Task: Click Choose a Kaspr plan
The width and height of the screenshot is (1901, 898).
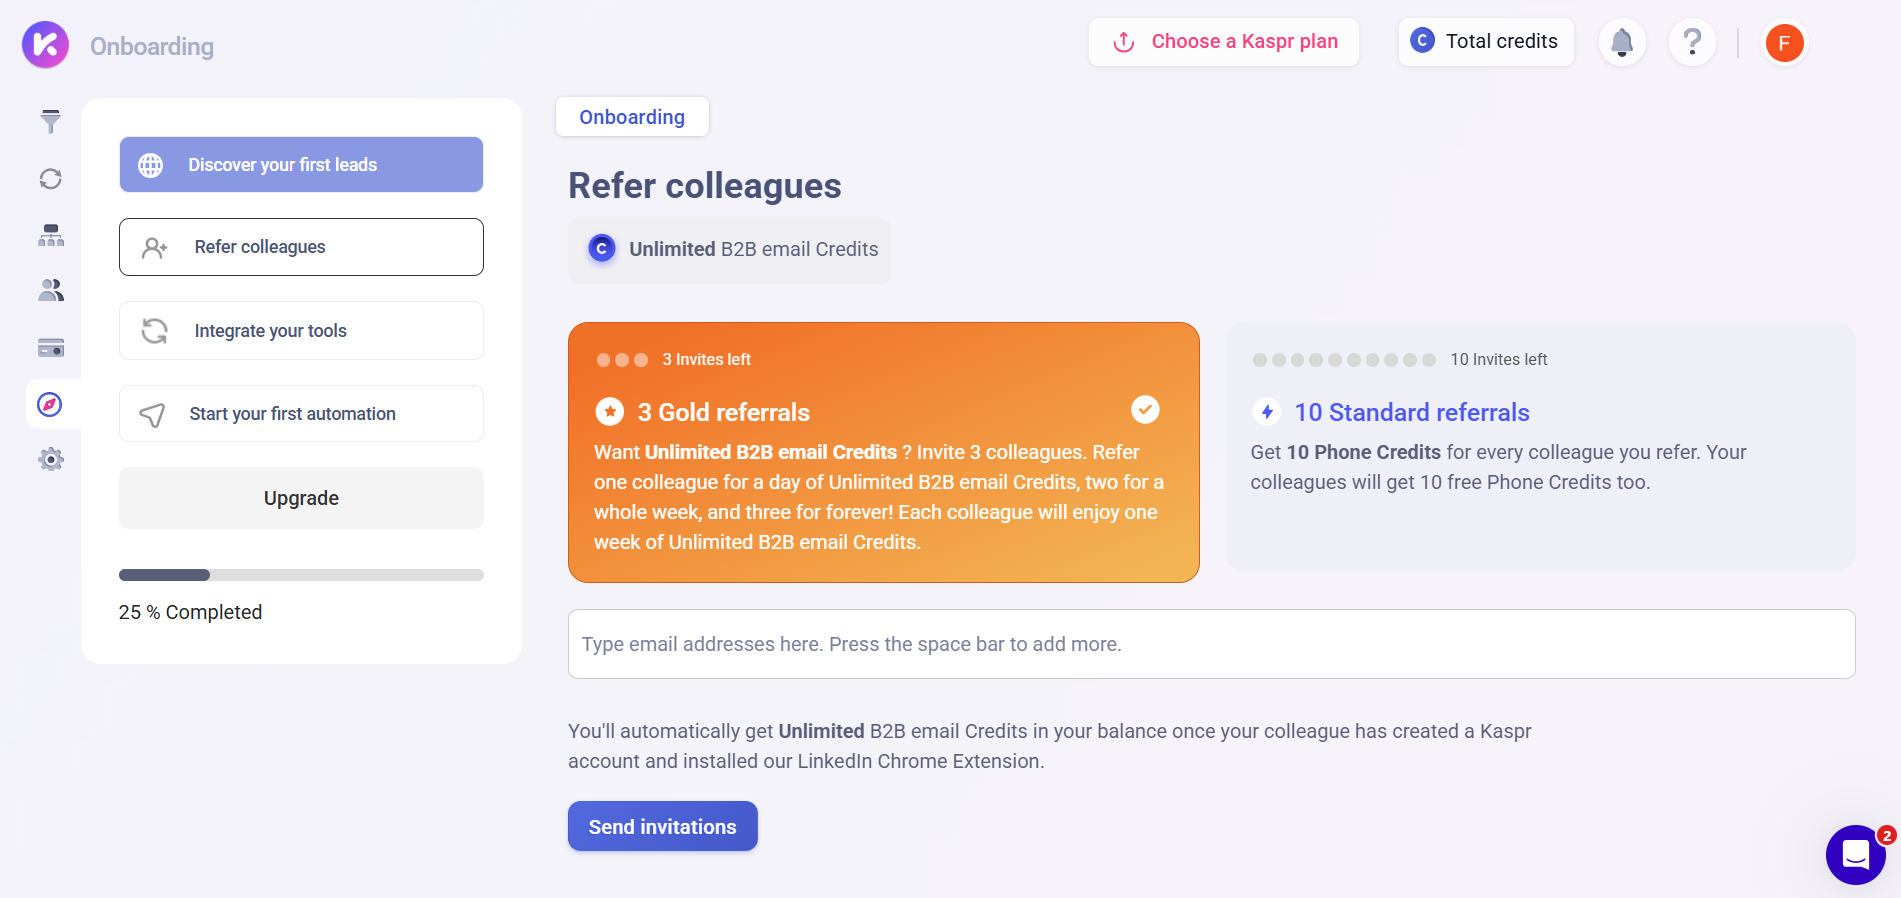Action: pos(1224,42)
